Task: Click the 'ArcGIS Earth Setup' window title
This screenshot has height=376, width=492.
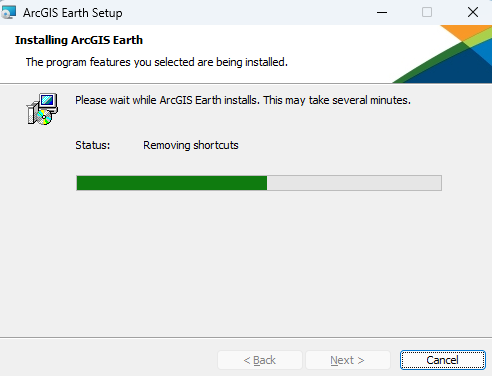Action: coord(73,13)
